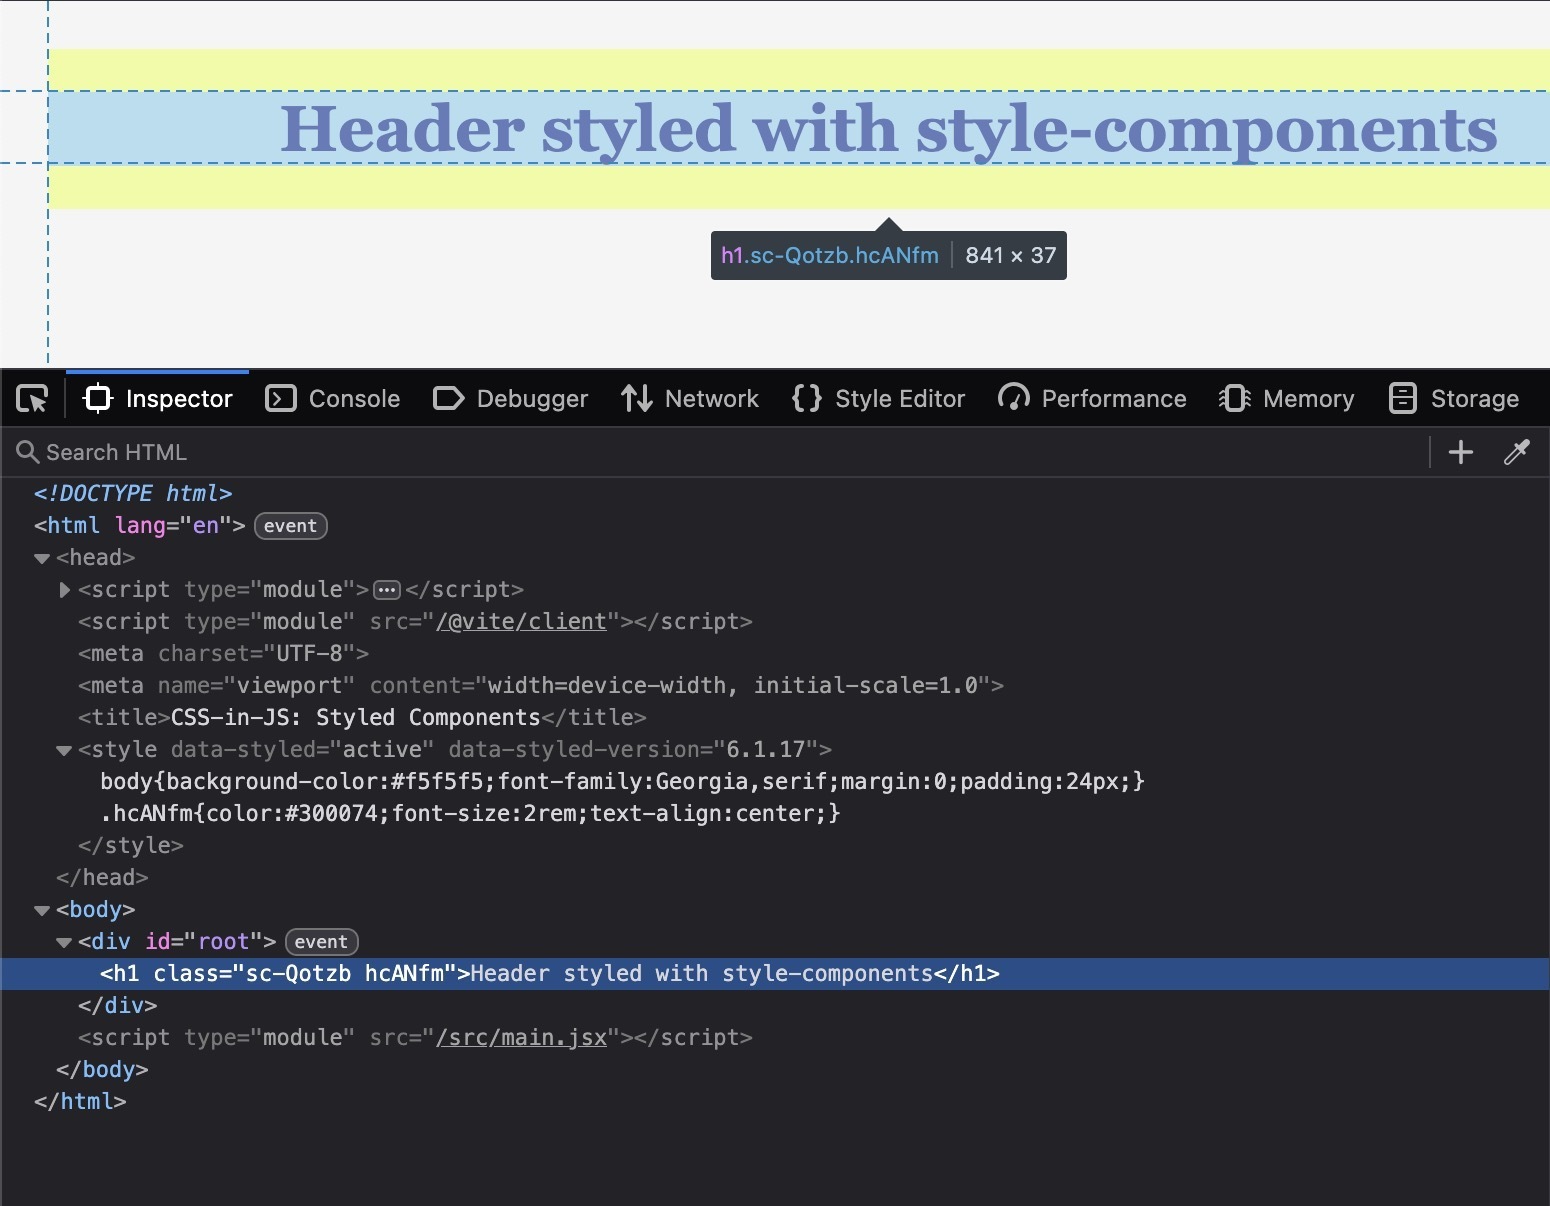Collapse the head element node
Viewport: 1550px width, 1206px height.
[42, 558]
